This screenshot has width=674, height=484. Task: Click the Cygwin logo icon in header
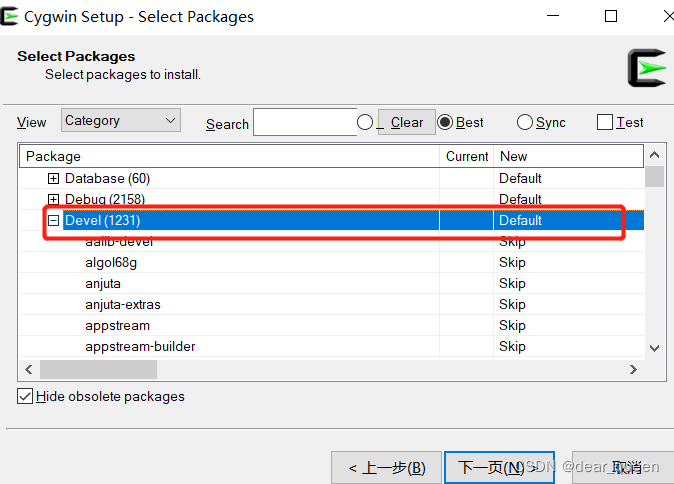646,67
